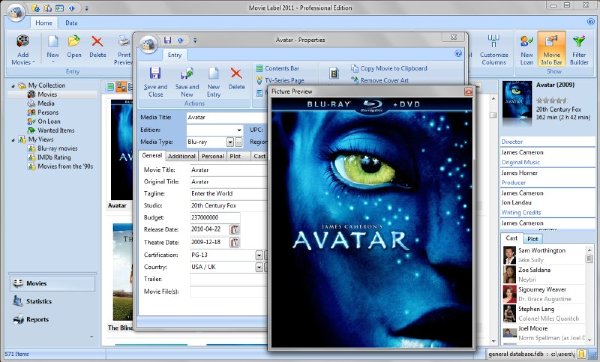
Task: Click New Entry in Properties dialog
Action: [x=214, y=82]
